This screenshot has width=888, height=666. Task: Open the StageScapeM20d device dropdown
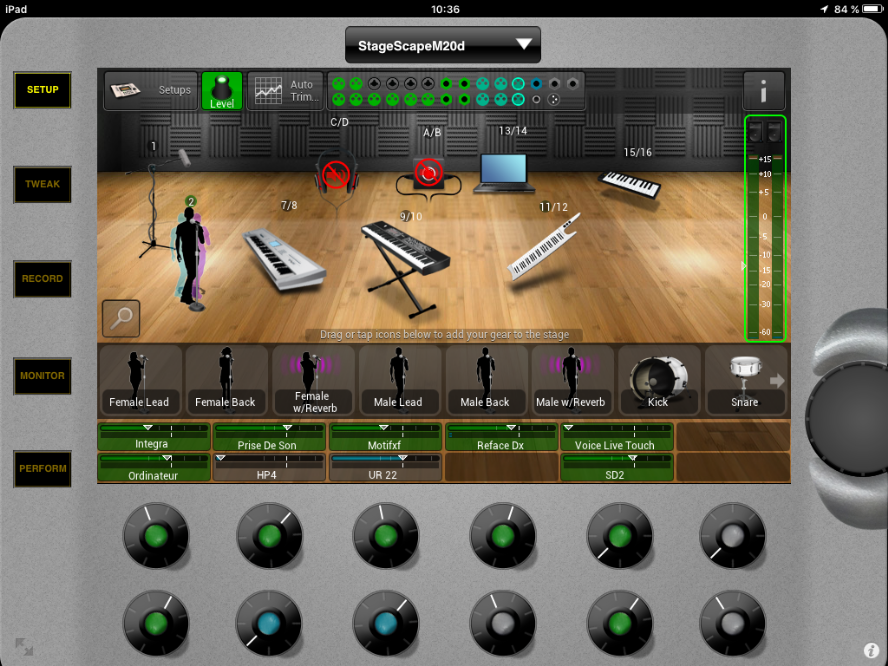tap(442, 45)
